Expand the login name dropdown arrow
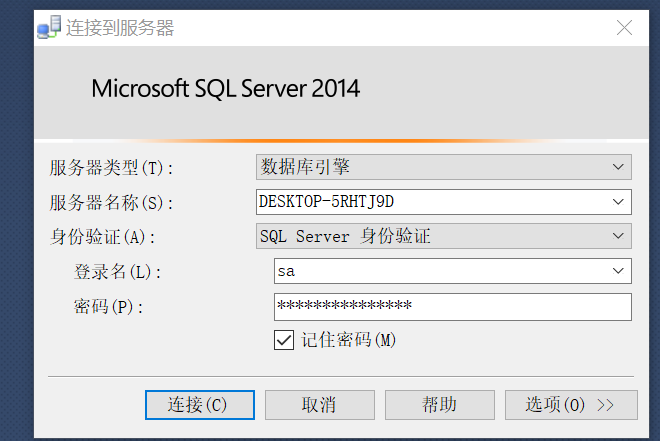 618,271
